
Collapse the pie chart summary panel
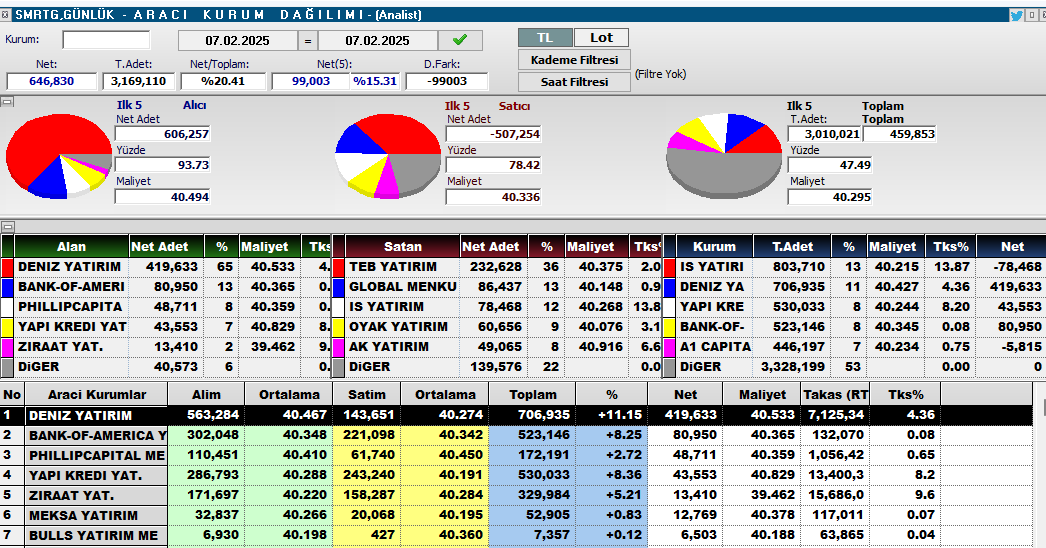[x=7, y=101]
